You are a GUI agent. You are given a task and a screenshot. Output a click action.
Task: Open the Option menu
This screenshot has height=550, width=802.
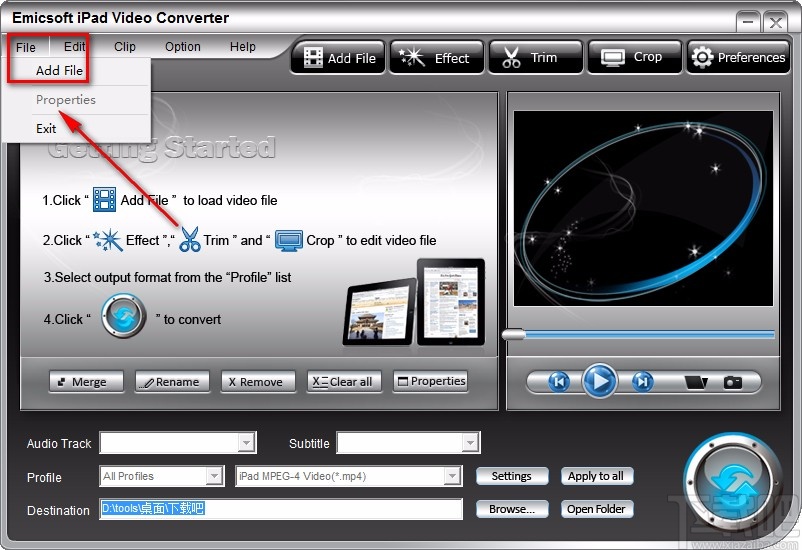[x=183, y=47]
